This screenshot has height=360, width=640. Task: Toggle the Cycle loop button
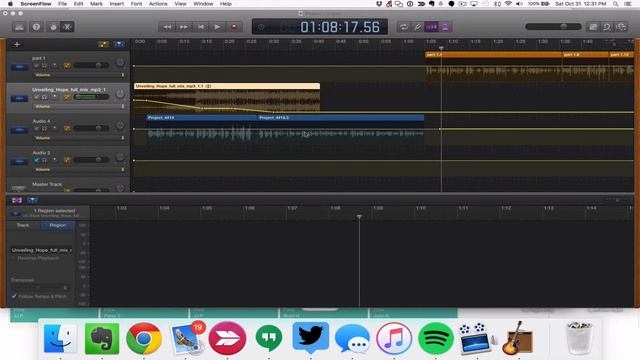click(404, 27)
